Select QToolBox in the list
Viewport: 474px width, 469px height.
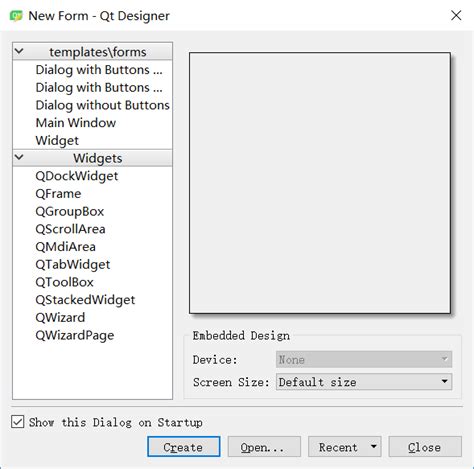point(64,282)
